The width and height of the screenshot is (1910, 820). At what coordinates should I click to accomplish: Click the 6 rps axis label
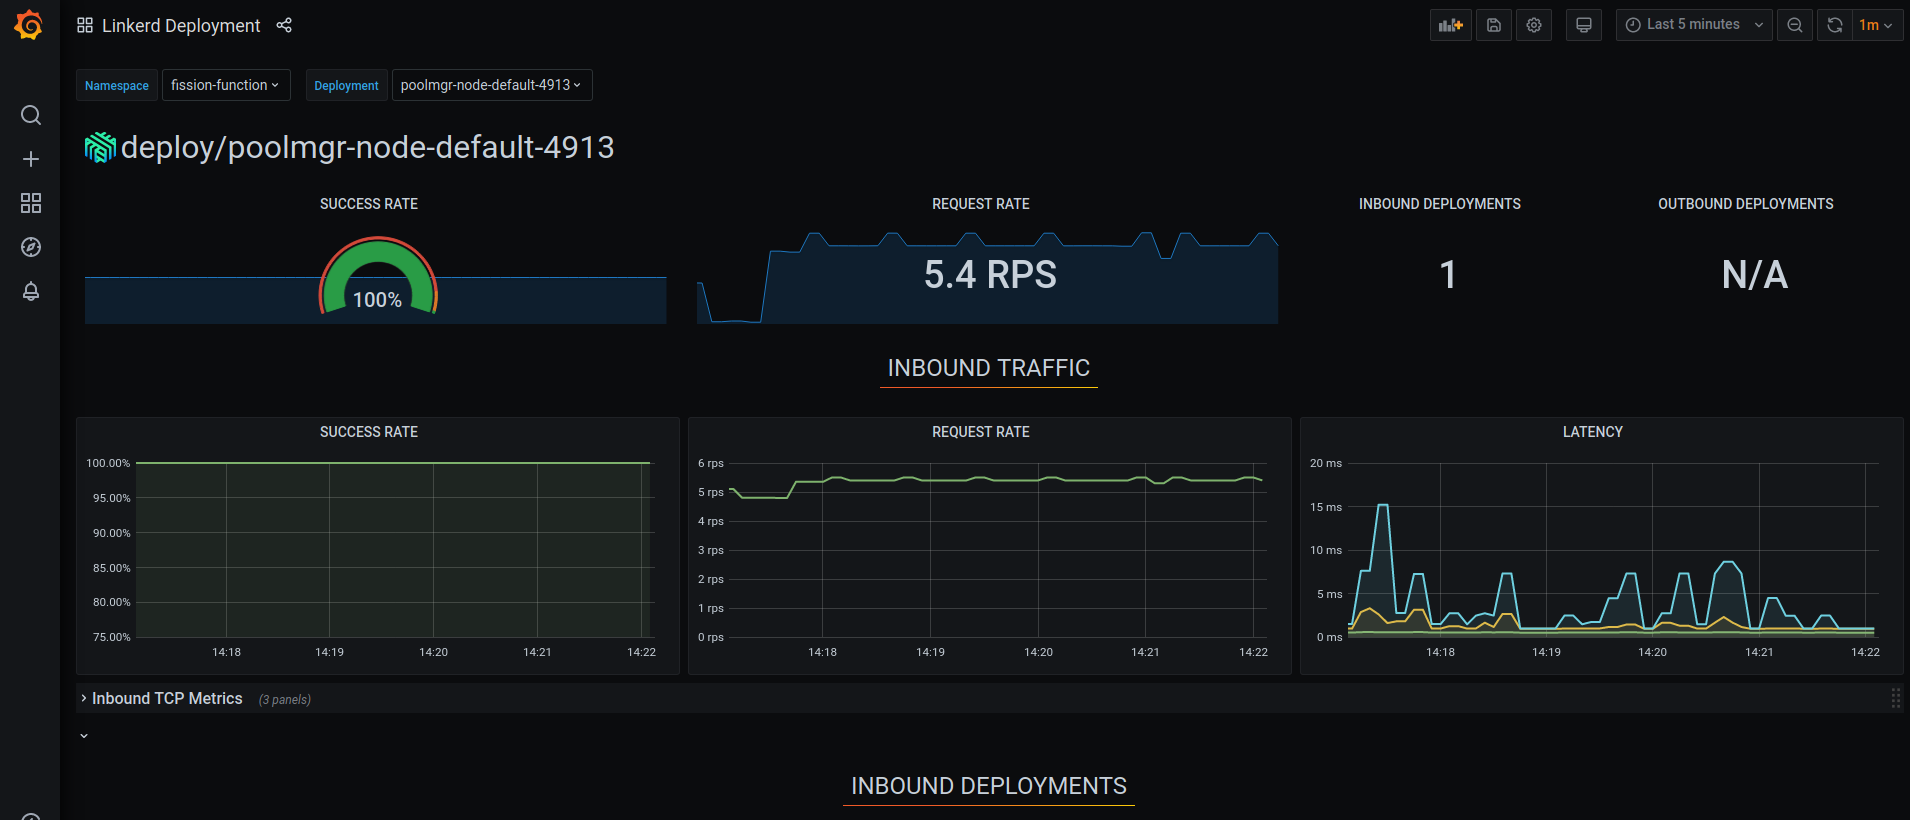[x=711, y=463]
